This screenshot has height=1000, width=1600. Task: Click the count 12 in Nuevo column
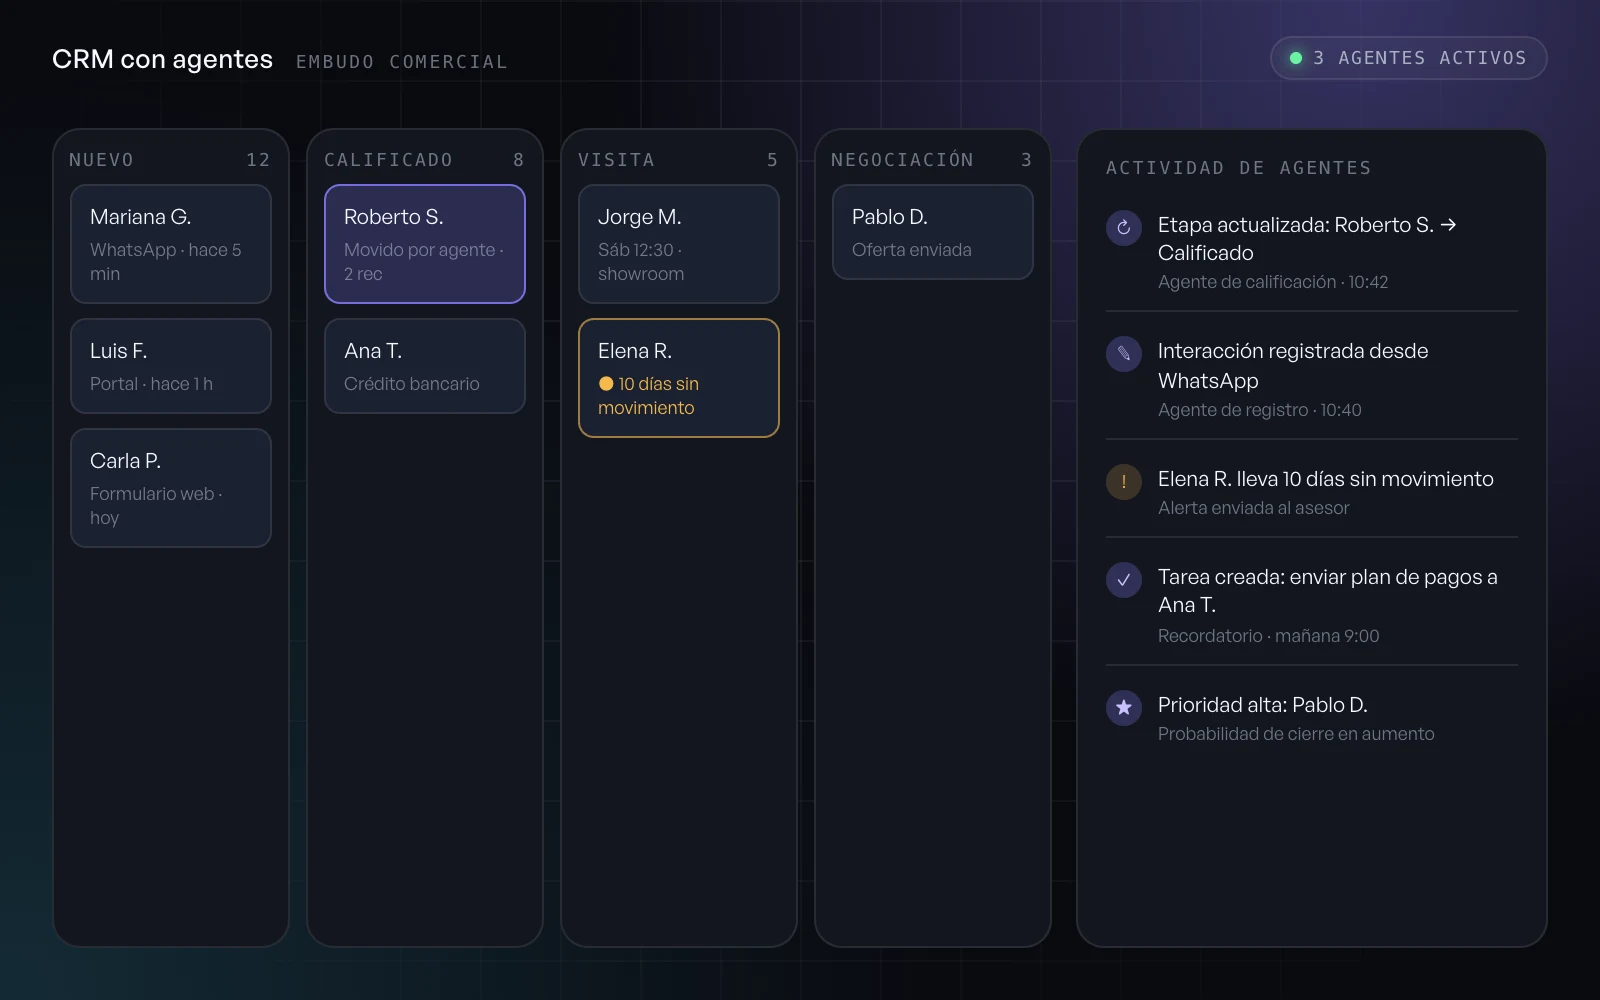click(x=258, y=160)
